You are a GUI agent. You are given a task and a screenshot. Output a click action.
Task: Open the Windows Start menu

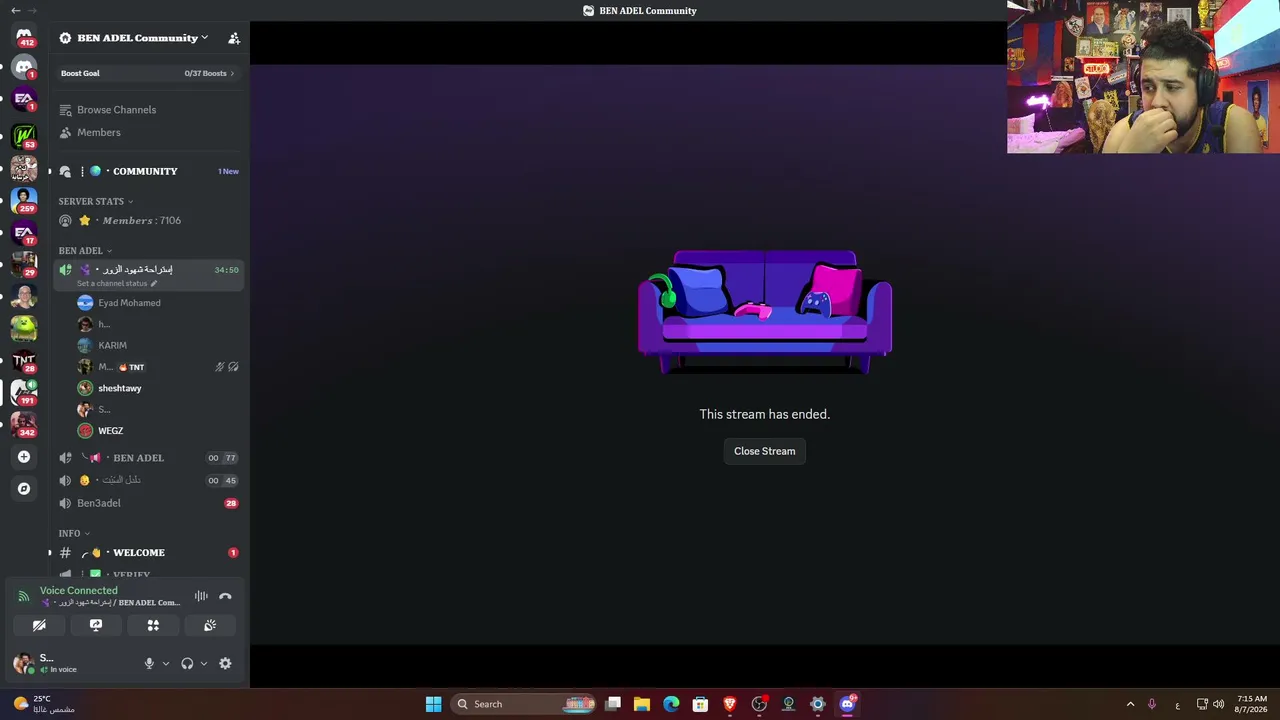click(x=433, y=704)
